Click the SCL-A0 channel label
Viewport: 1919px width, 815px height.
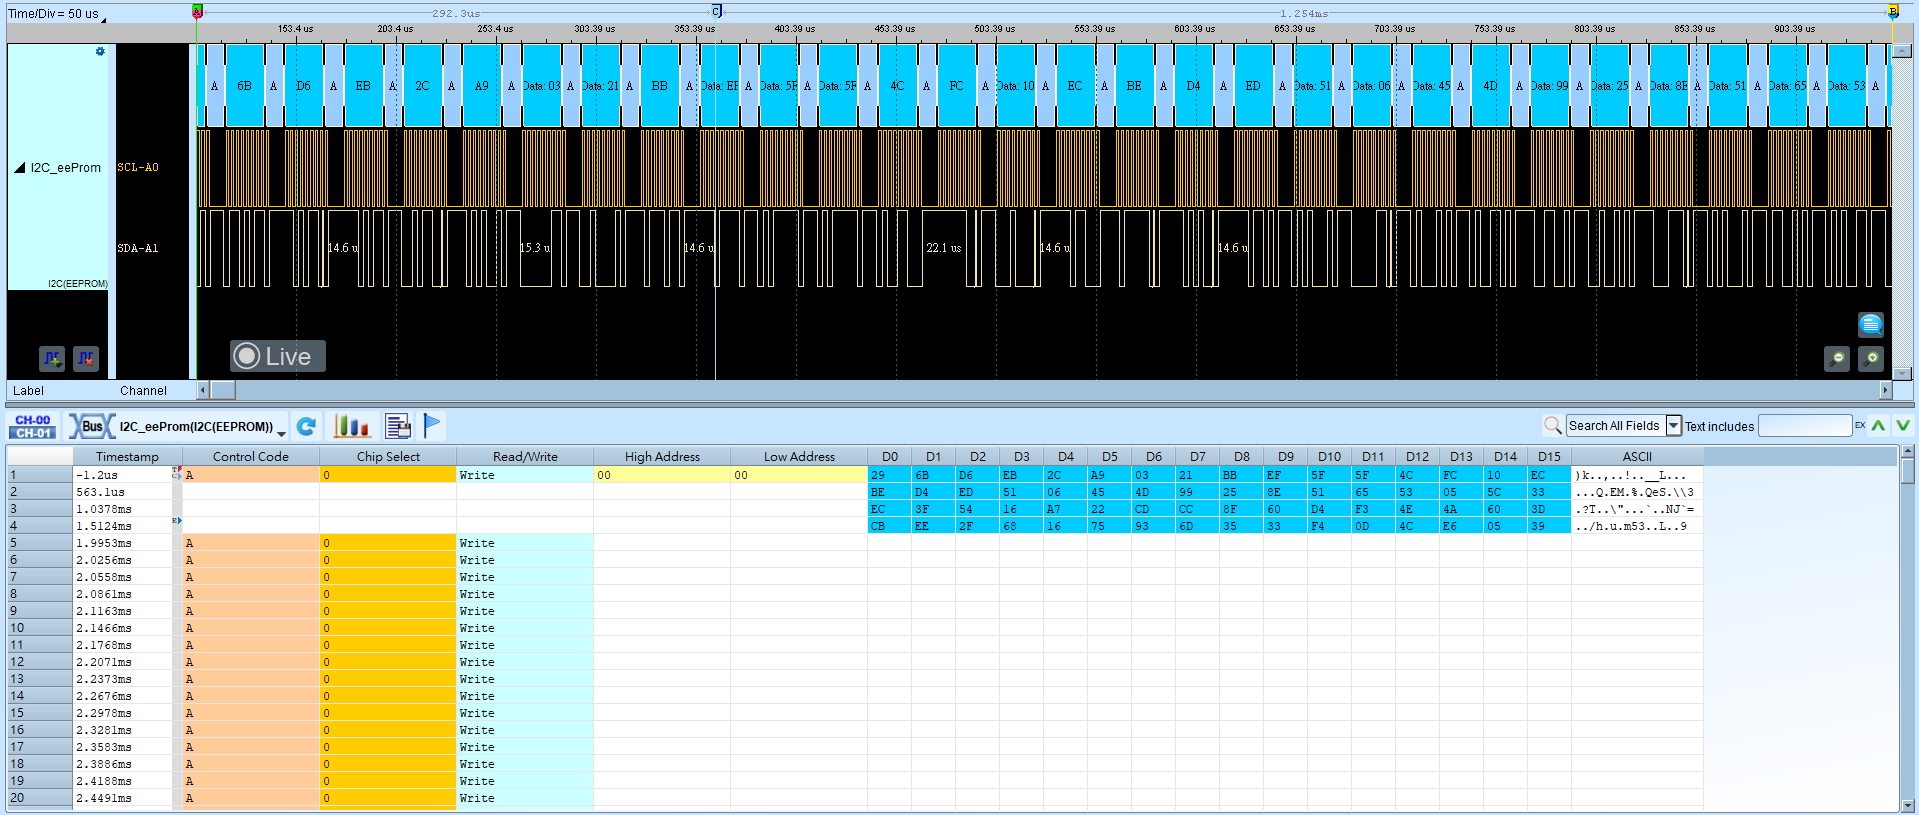pos(138,167)
